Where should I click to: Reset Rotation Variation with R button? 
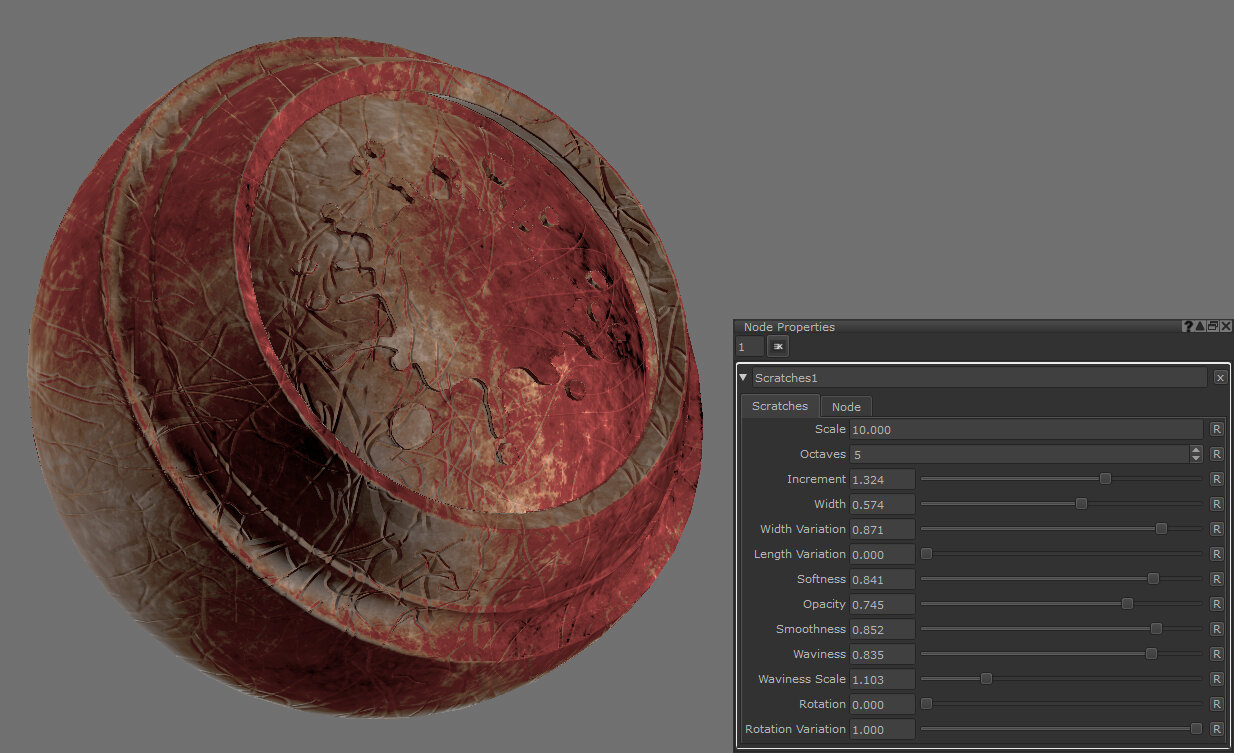pyautogui.click(x=1216, y=729)
